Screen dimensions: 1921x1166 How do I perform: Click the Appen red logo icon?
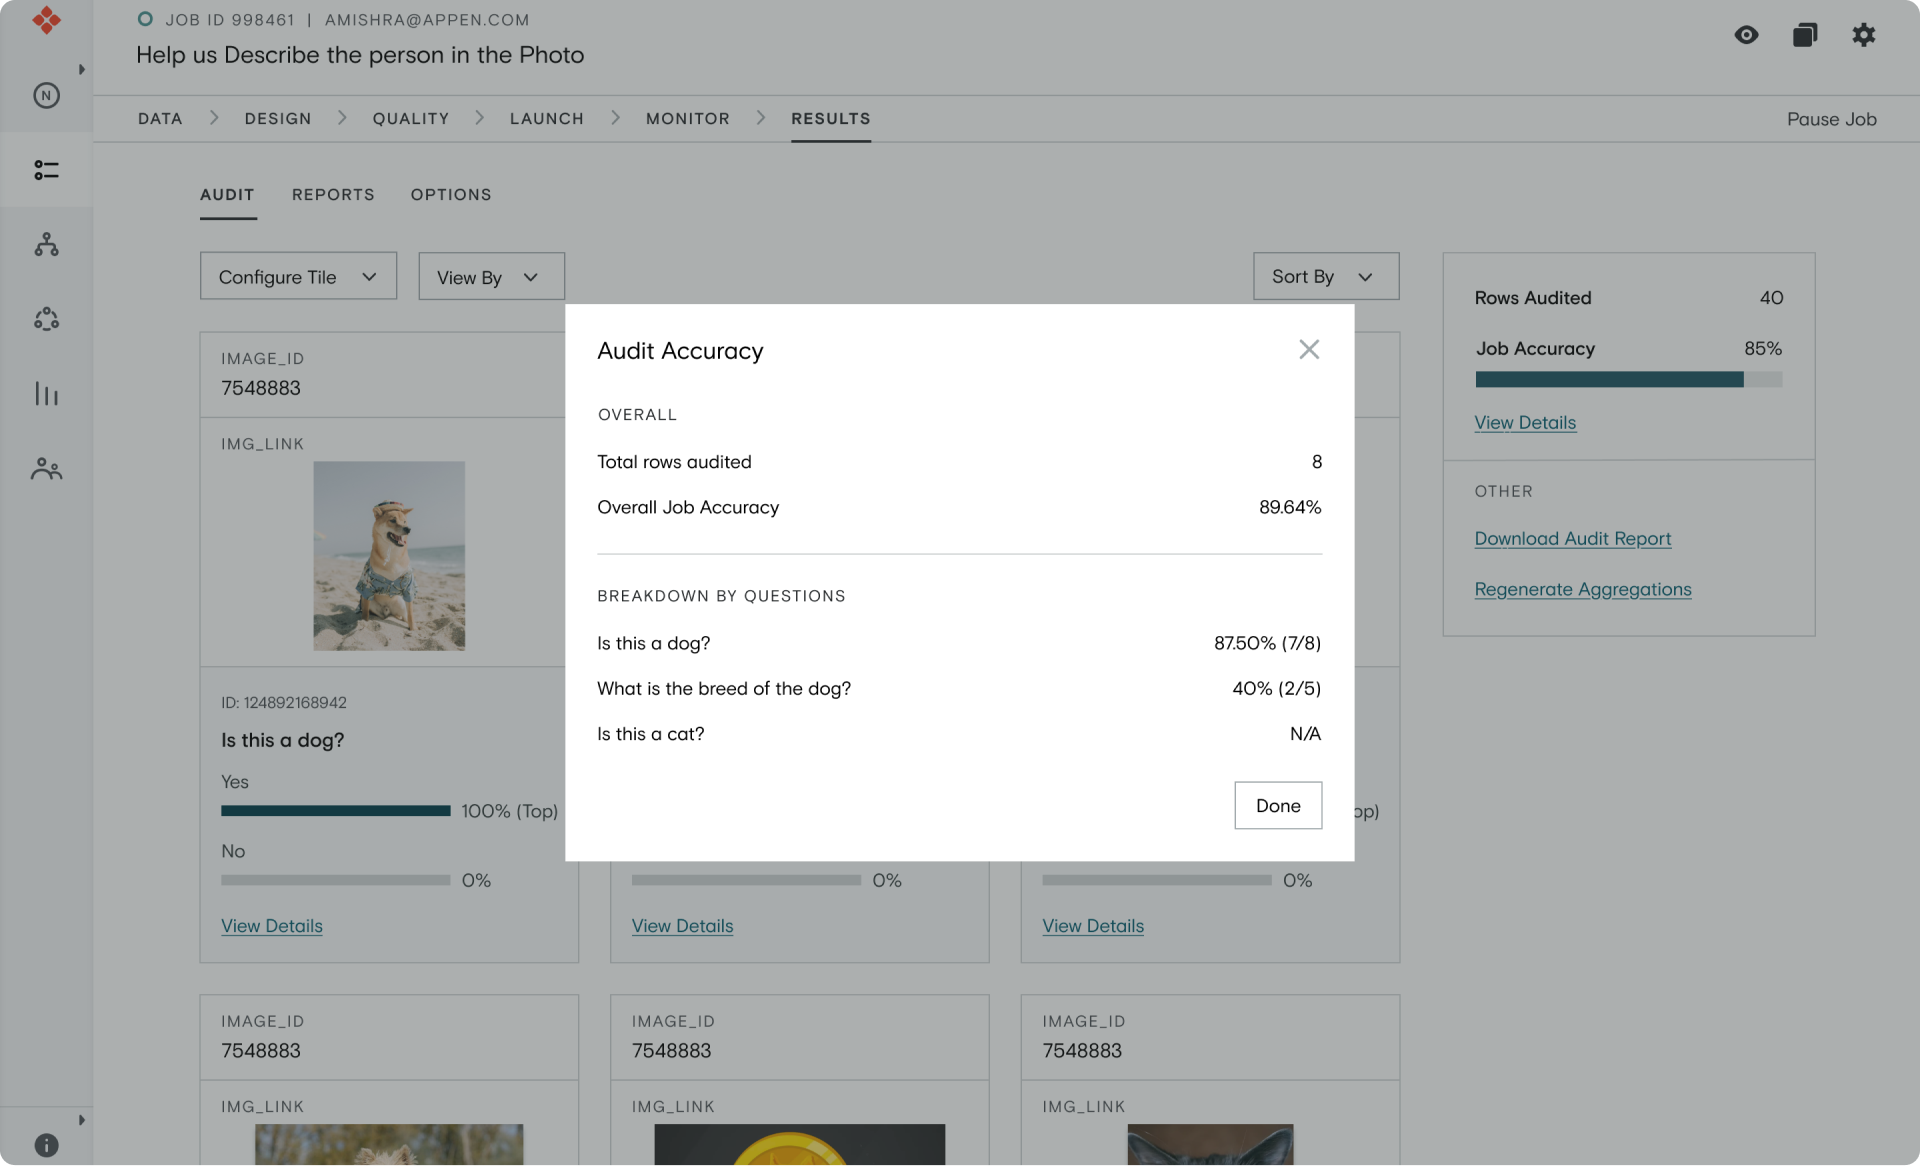coord(46,20)
